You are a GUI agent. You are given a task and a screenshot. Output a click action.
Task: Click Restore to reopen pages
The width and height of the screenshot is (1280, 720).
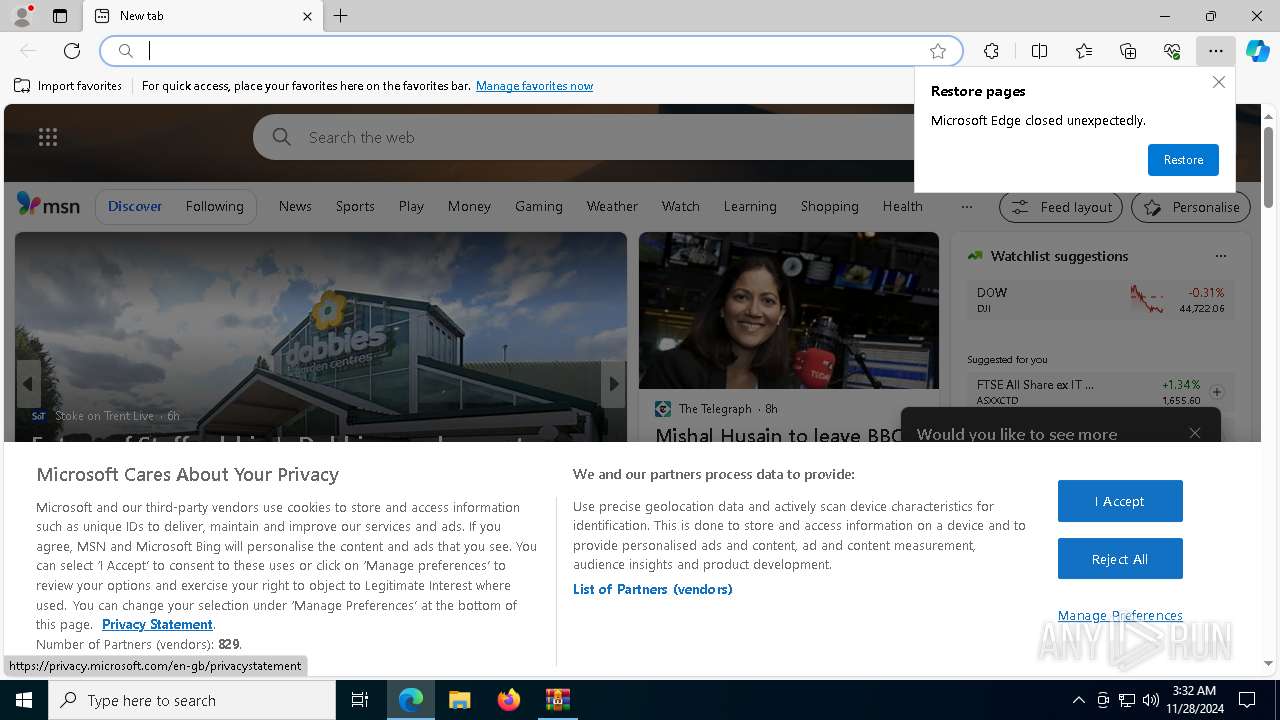(1183, 160)
